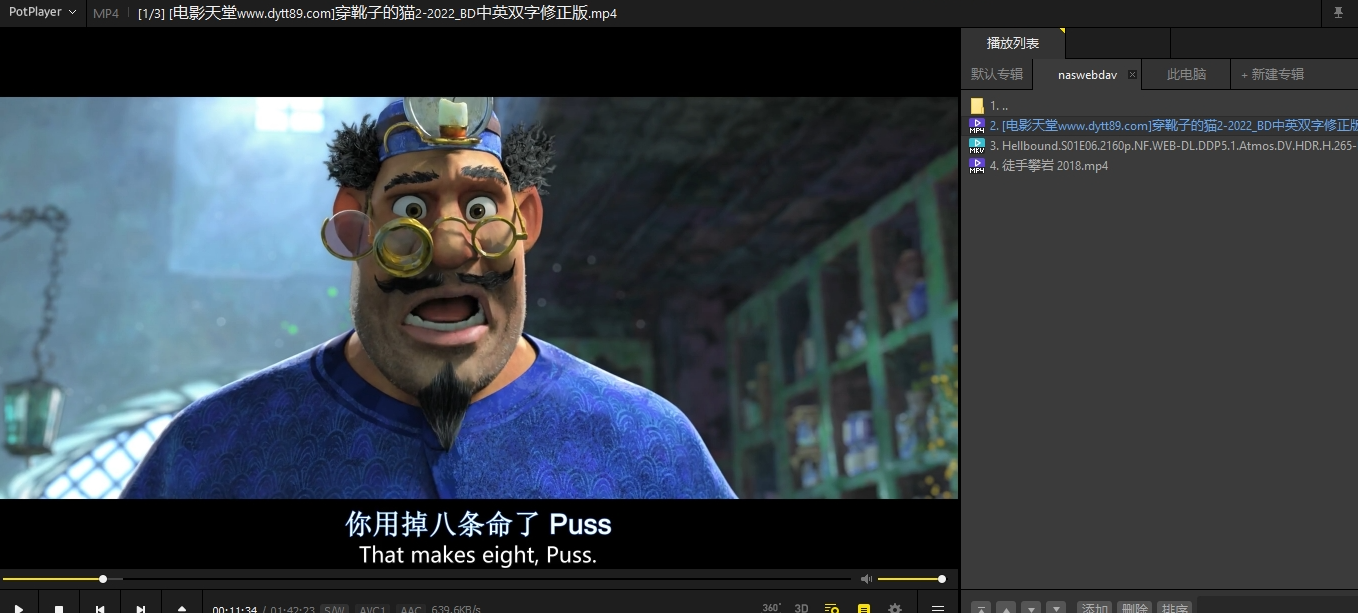Image resolution: width=1358 pixels, height=613 pixels.
Task: Click the MP4 icon of 穿靴子的猫2
Action: (977, 125)
